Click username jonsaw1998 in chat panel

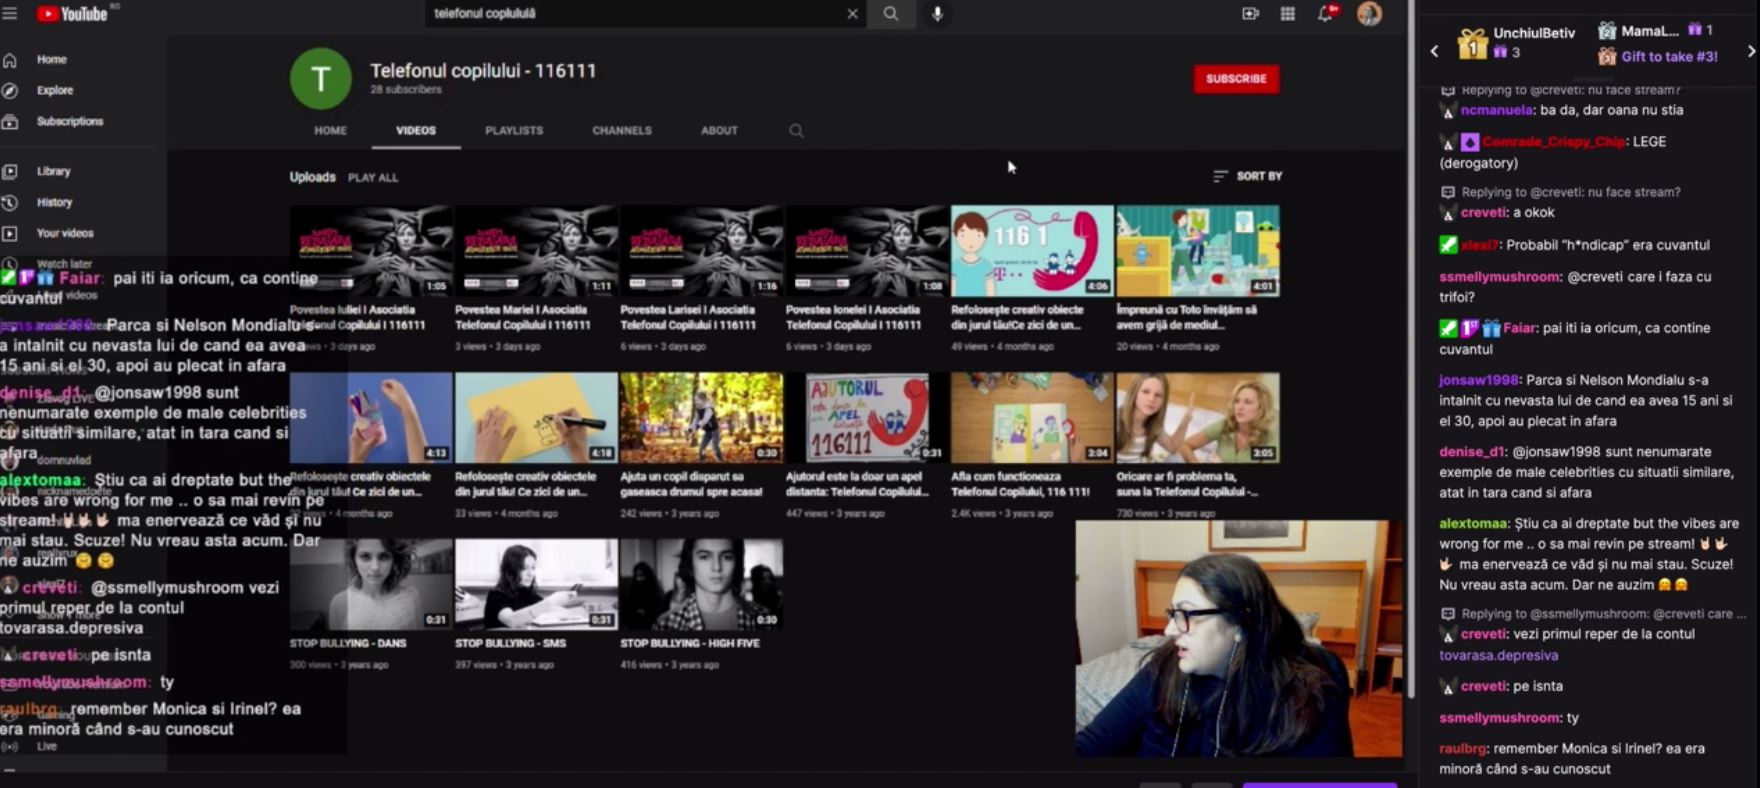pyautogui.click(x=1479, y=380)
